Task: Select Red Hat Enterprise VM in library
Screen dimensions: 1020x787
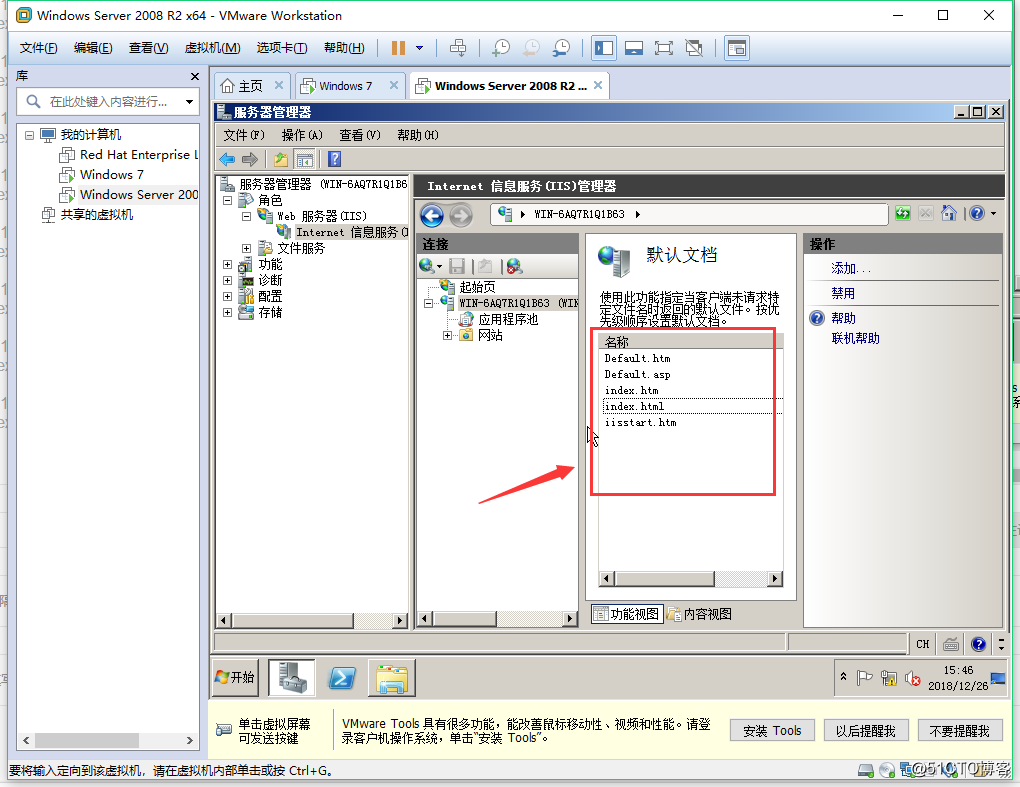Action: 129,155
